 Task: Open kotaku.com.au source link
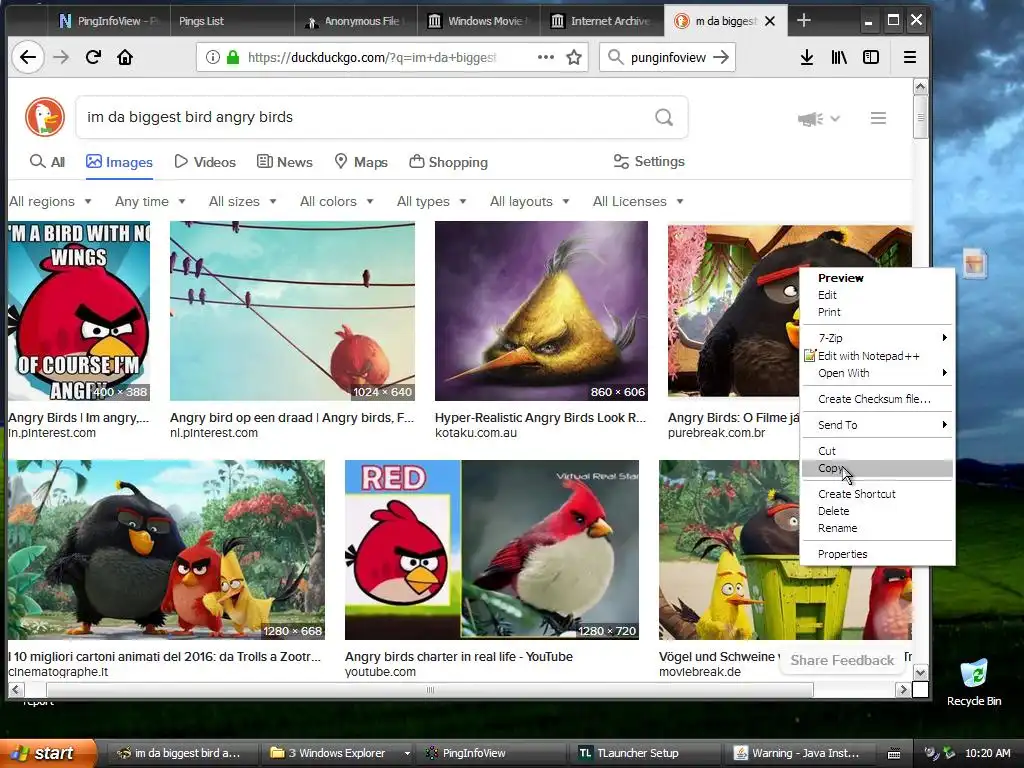click(475, 433)
